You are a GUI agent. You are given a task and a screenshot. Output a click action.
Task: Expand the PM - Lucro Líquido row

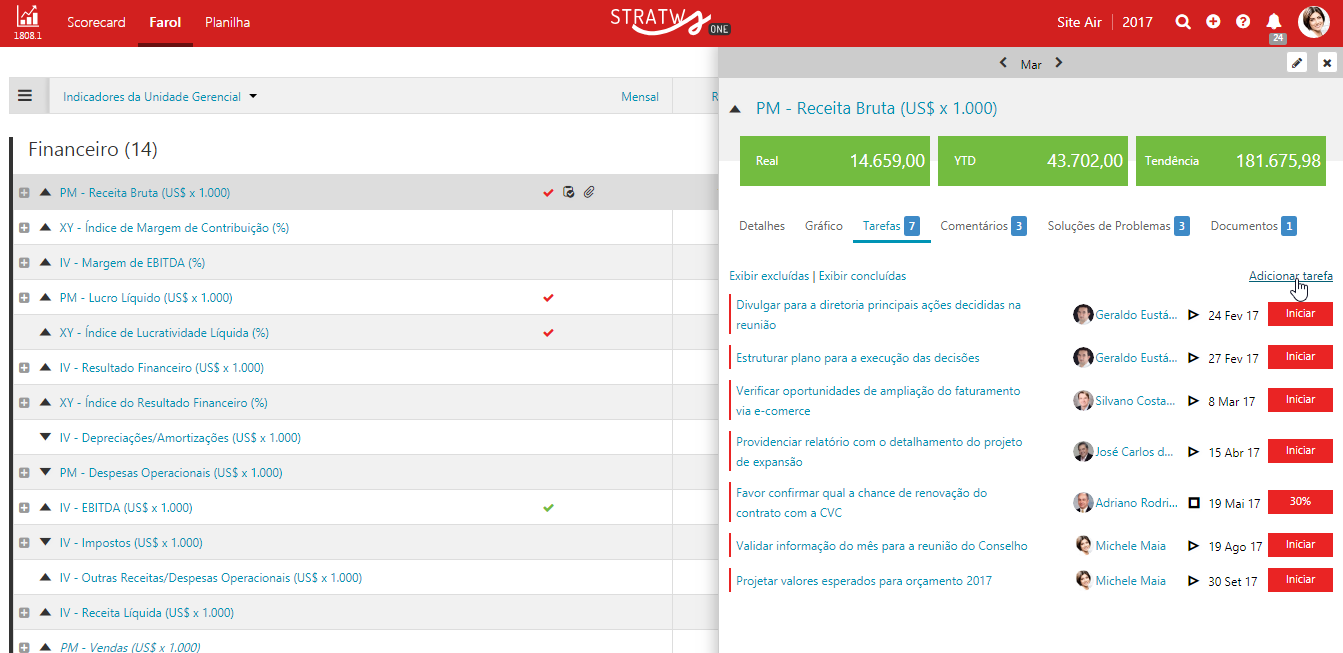click(x=24, y=298)
